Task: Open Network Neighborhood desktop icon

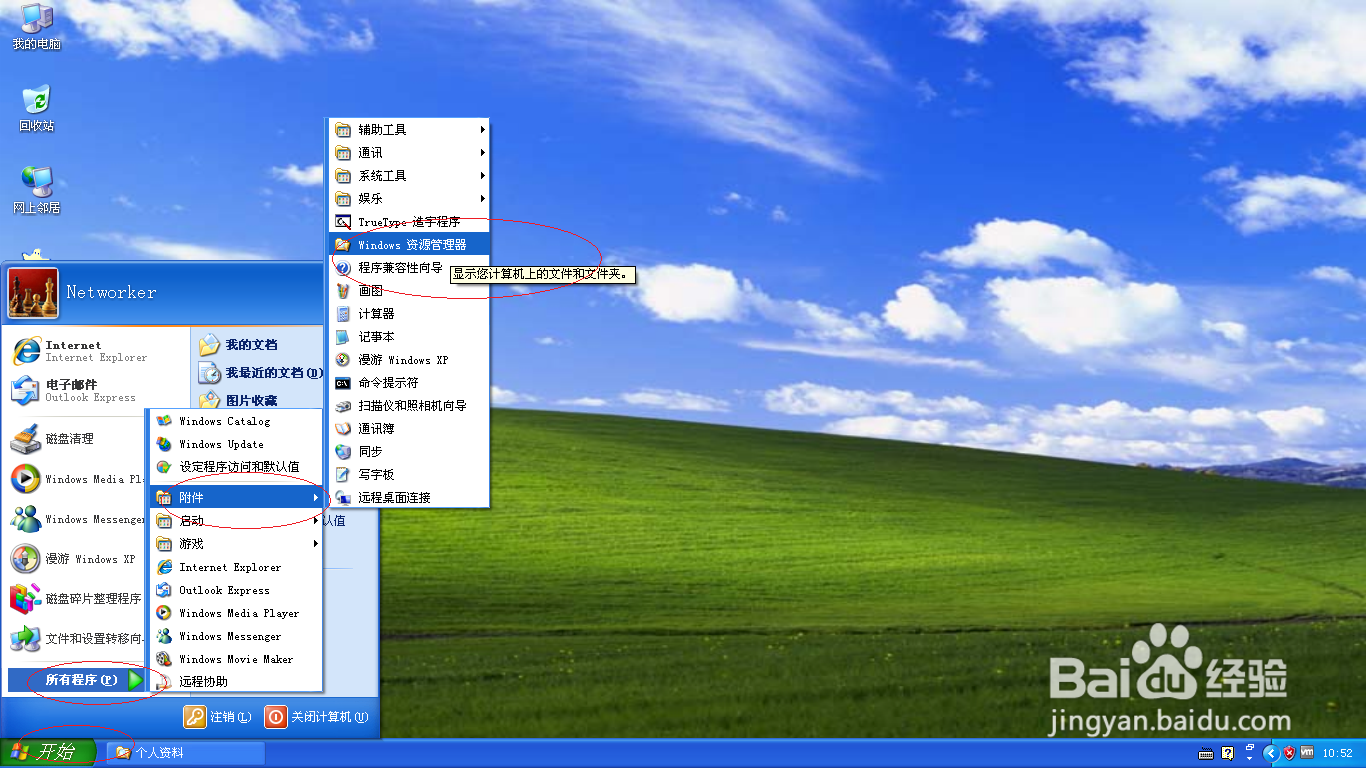Action: [36, 190]
